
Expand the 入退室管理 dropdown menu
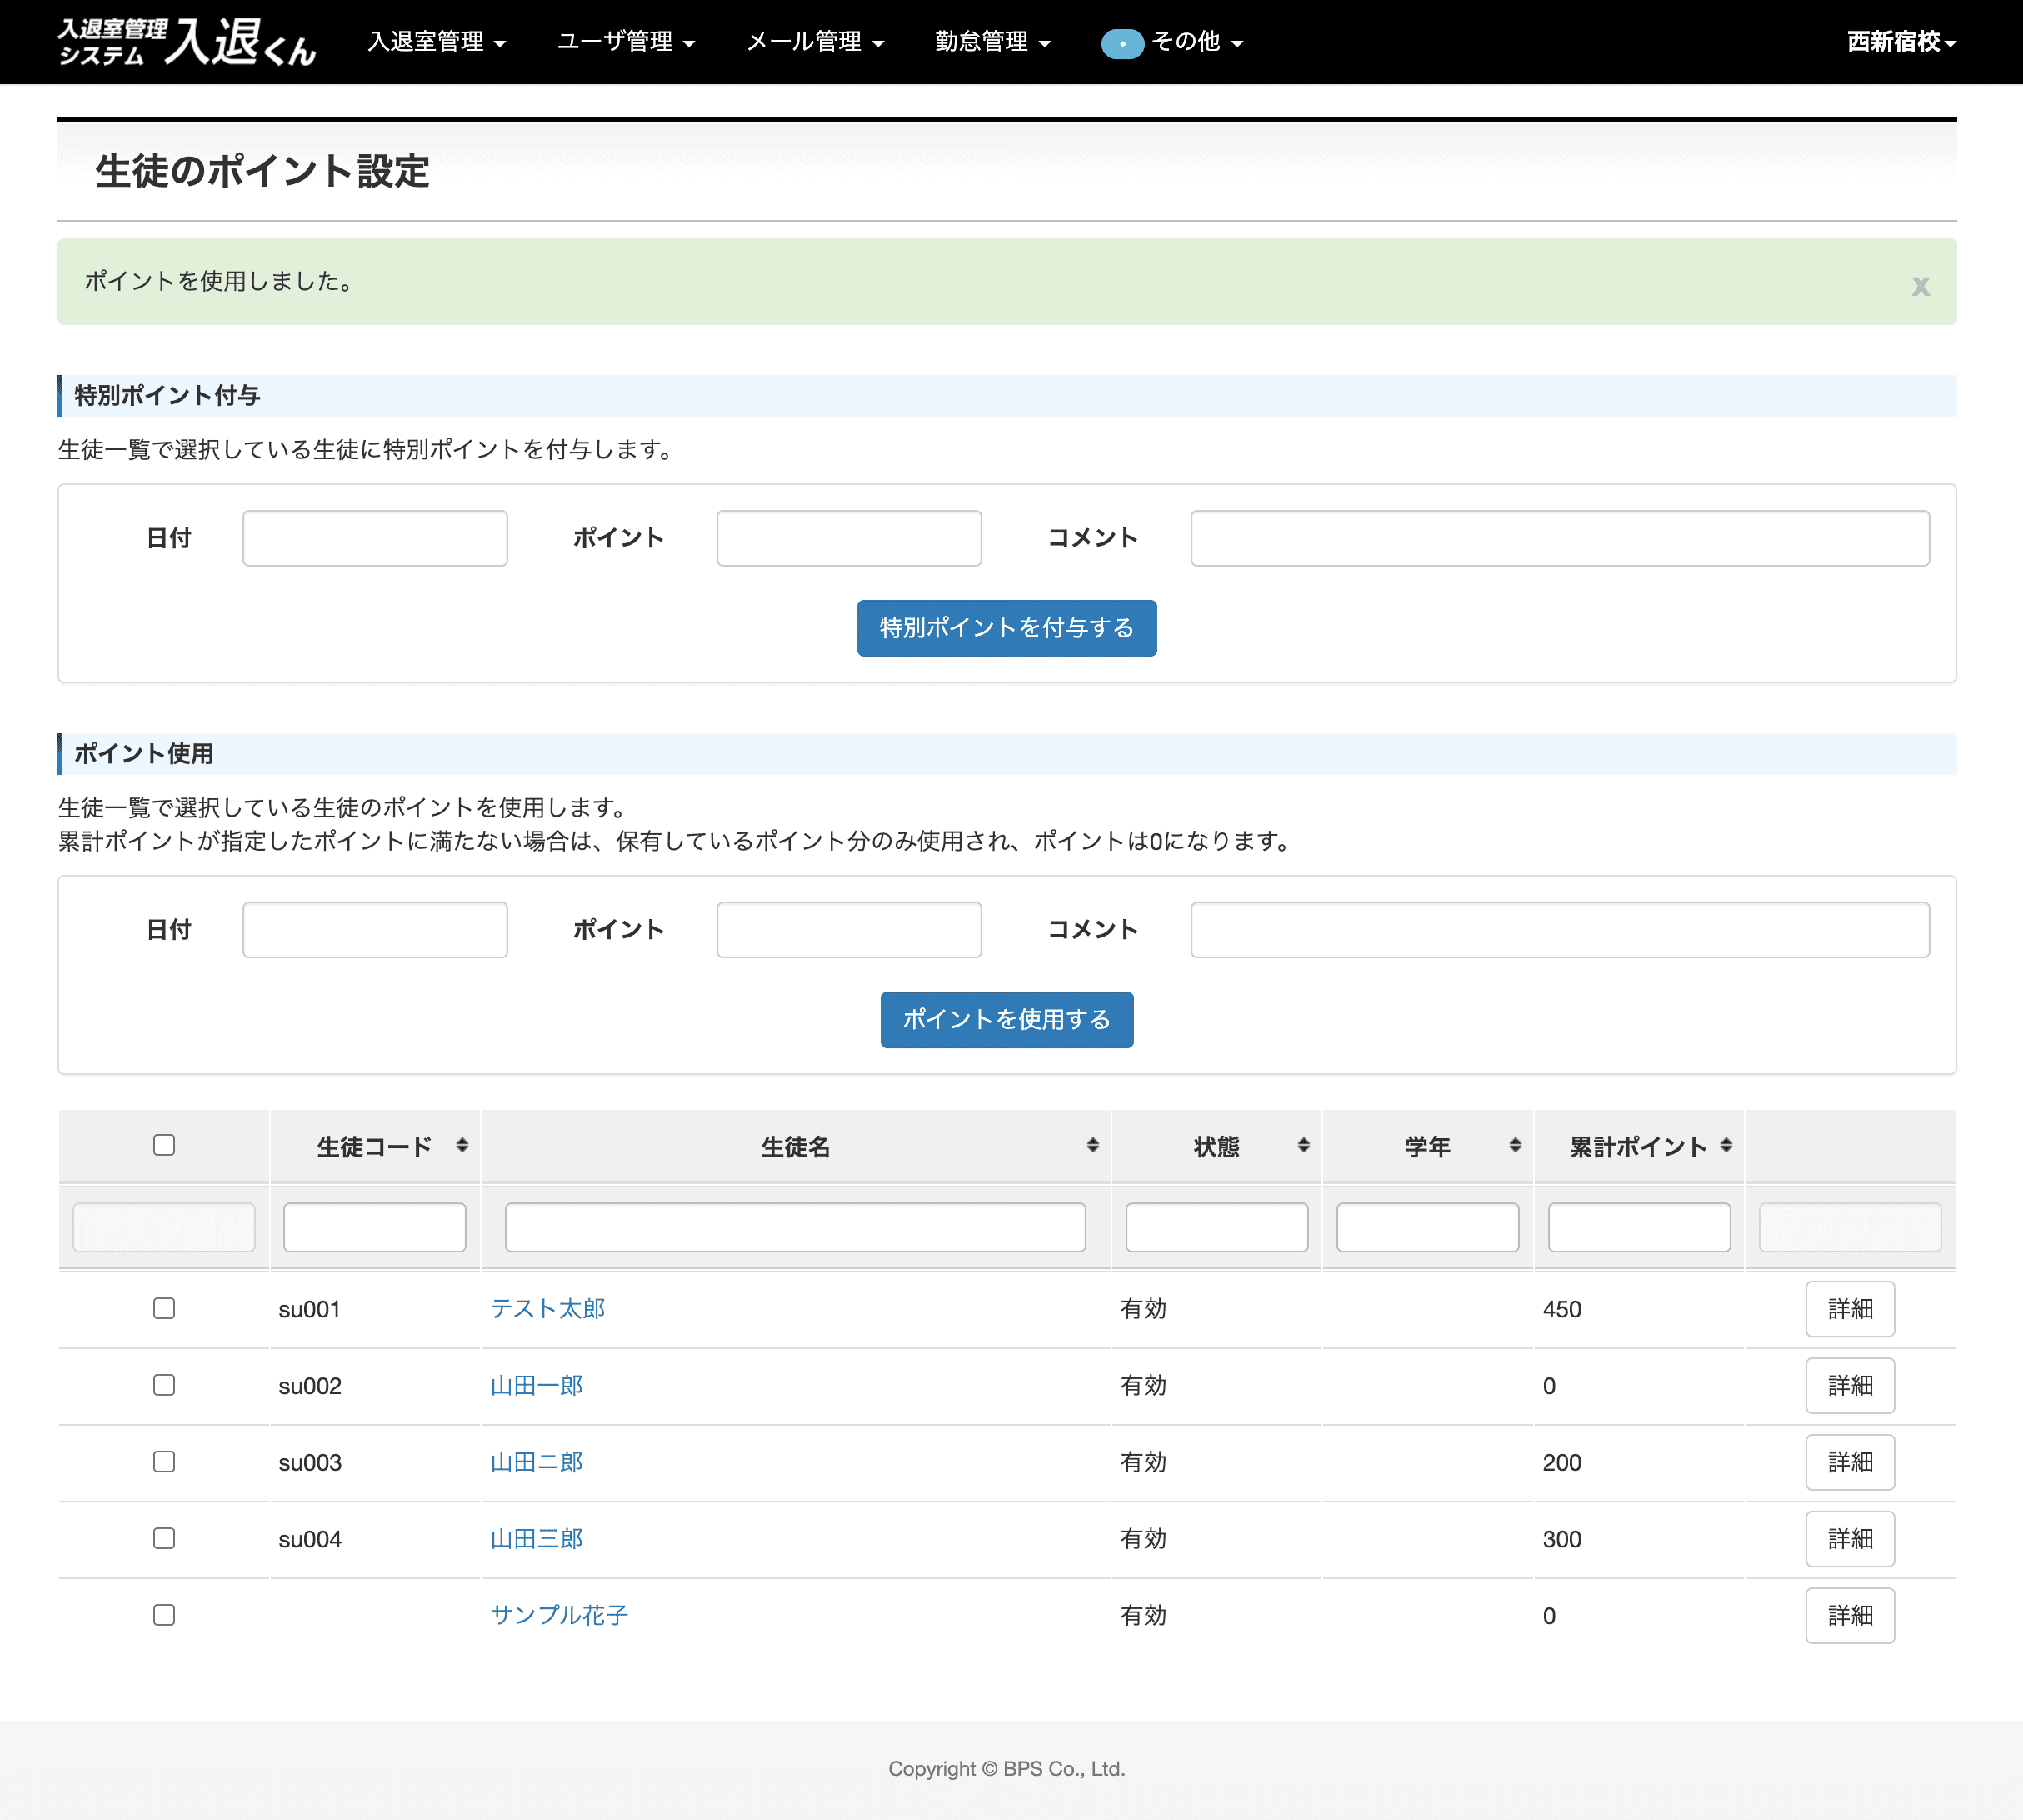[x=436, y=42]
